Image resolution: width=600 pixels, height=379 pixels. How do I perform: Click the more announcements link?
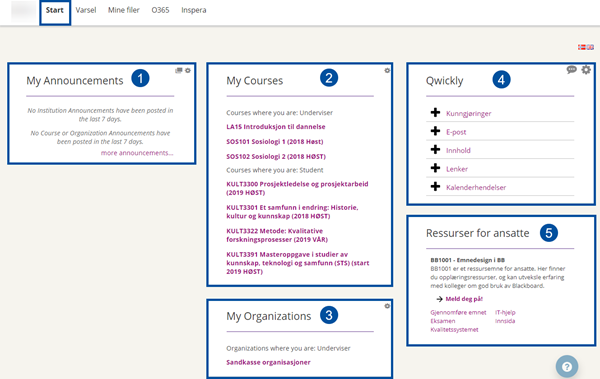(x=137, y=153)
